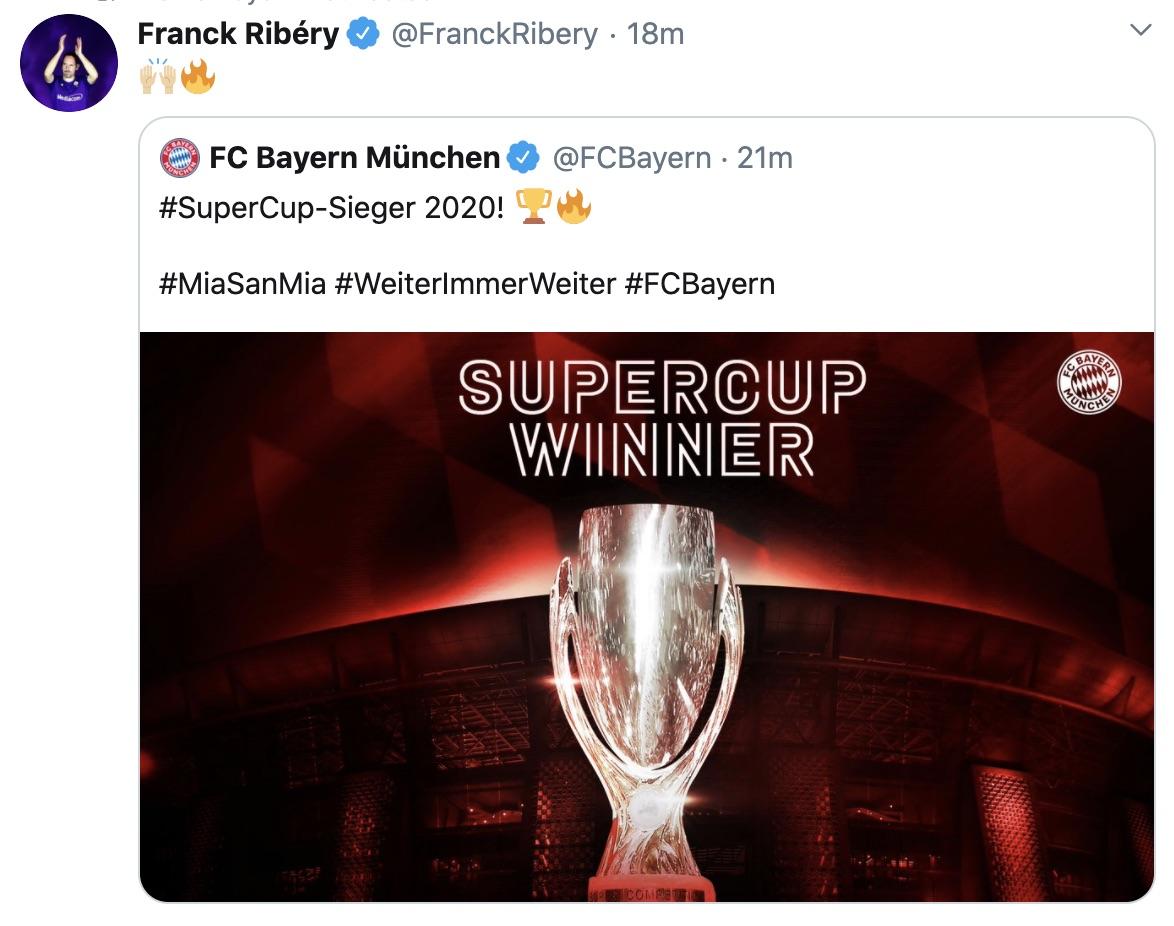Open the #WeiterImmerWeiter hashtag
Screen dimensions: 1174x926
pyautogui.click(x=475, y=284)
